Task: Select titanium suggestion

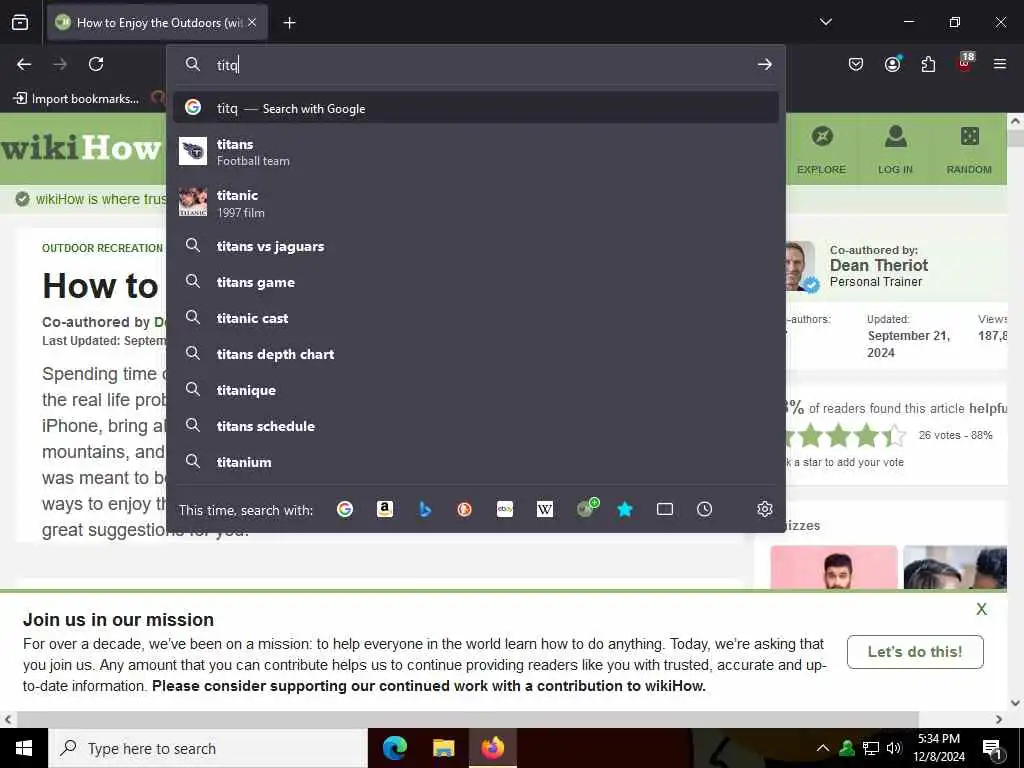Action: click(x=475, y=462)
